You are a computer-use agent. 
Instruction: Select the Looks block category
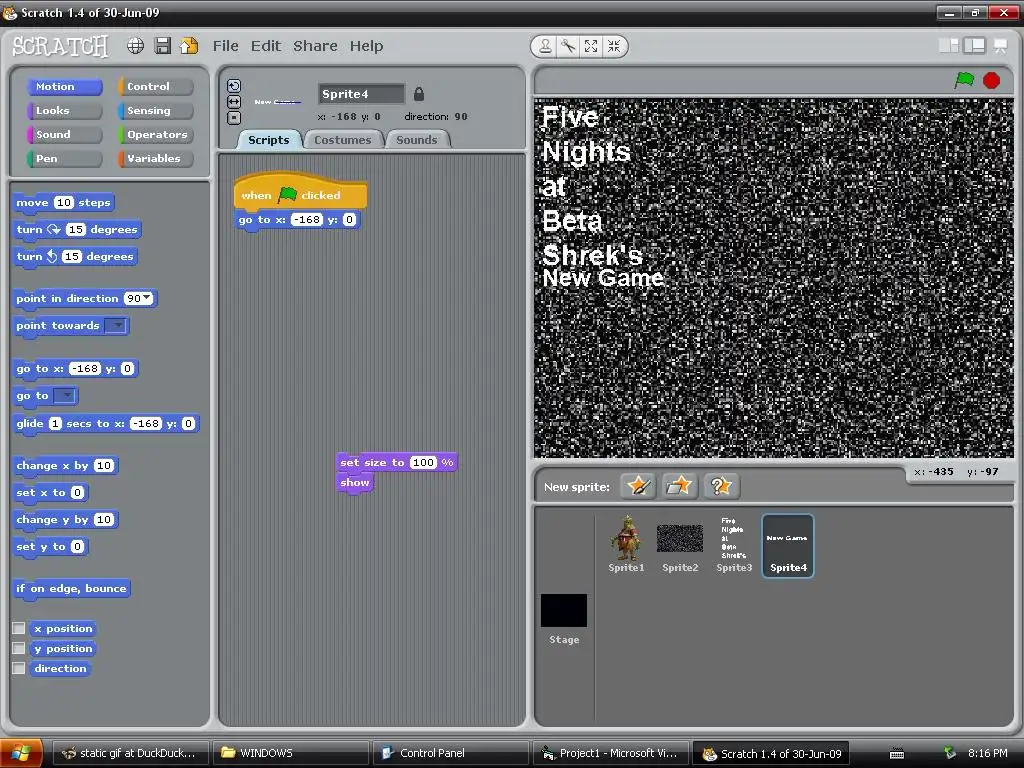(65, 110)
